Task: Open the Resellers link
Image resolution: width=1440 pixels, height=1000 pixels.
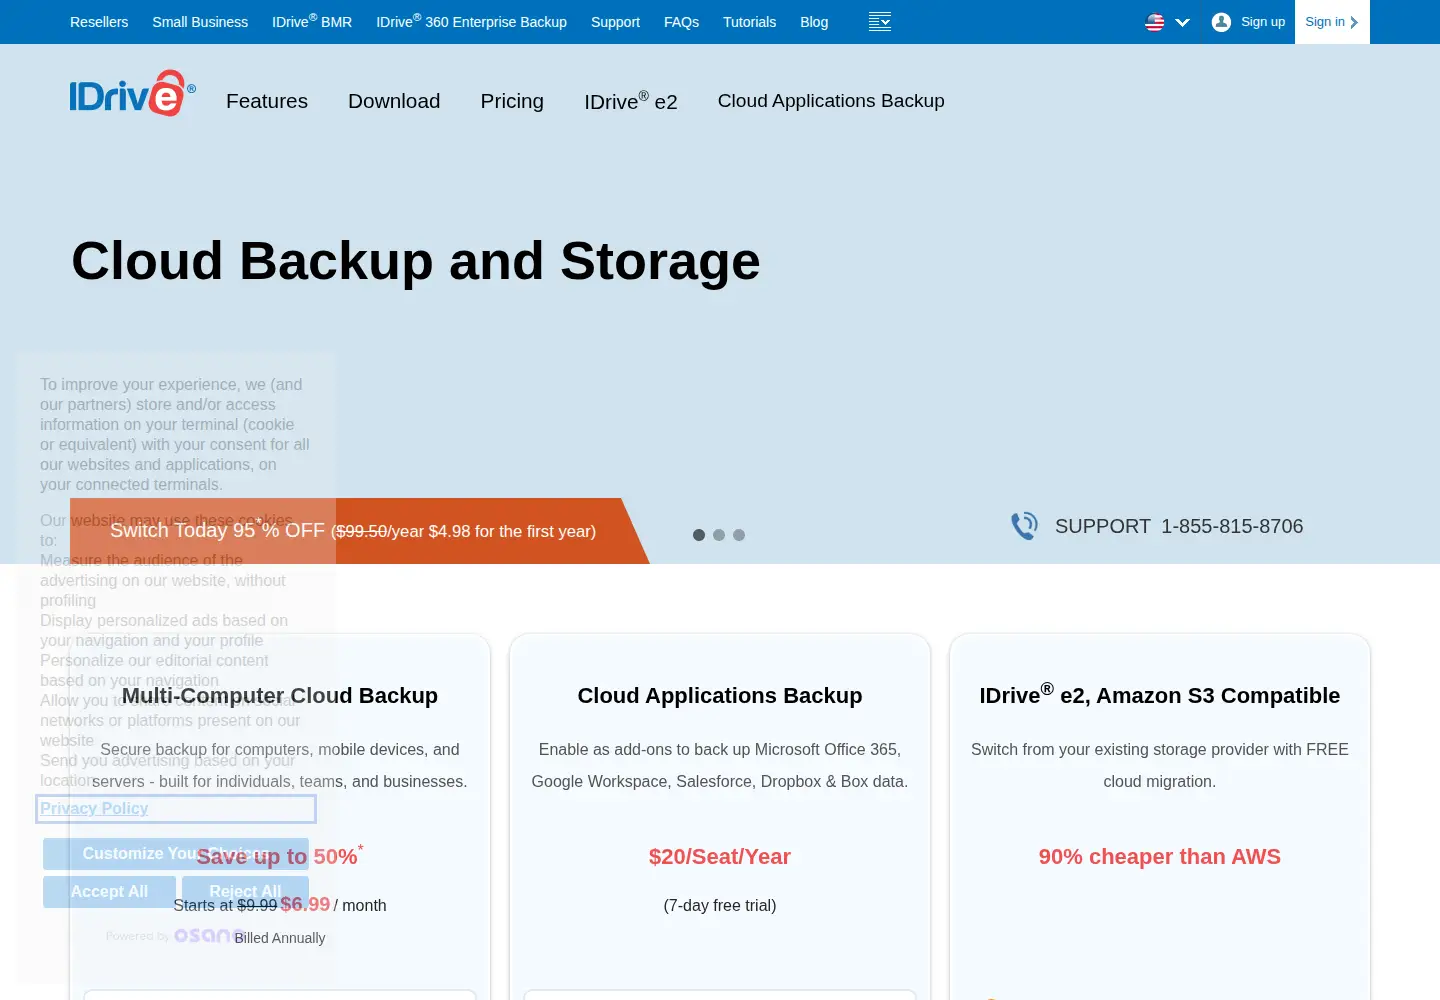Action: click(x=99, y=22)
